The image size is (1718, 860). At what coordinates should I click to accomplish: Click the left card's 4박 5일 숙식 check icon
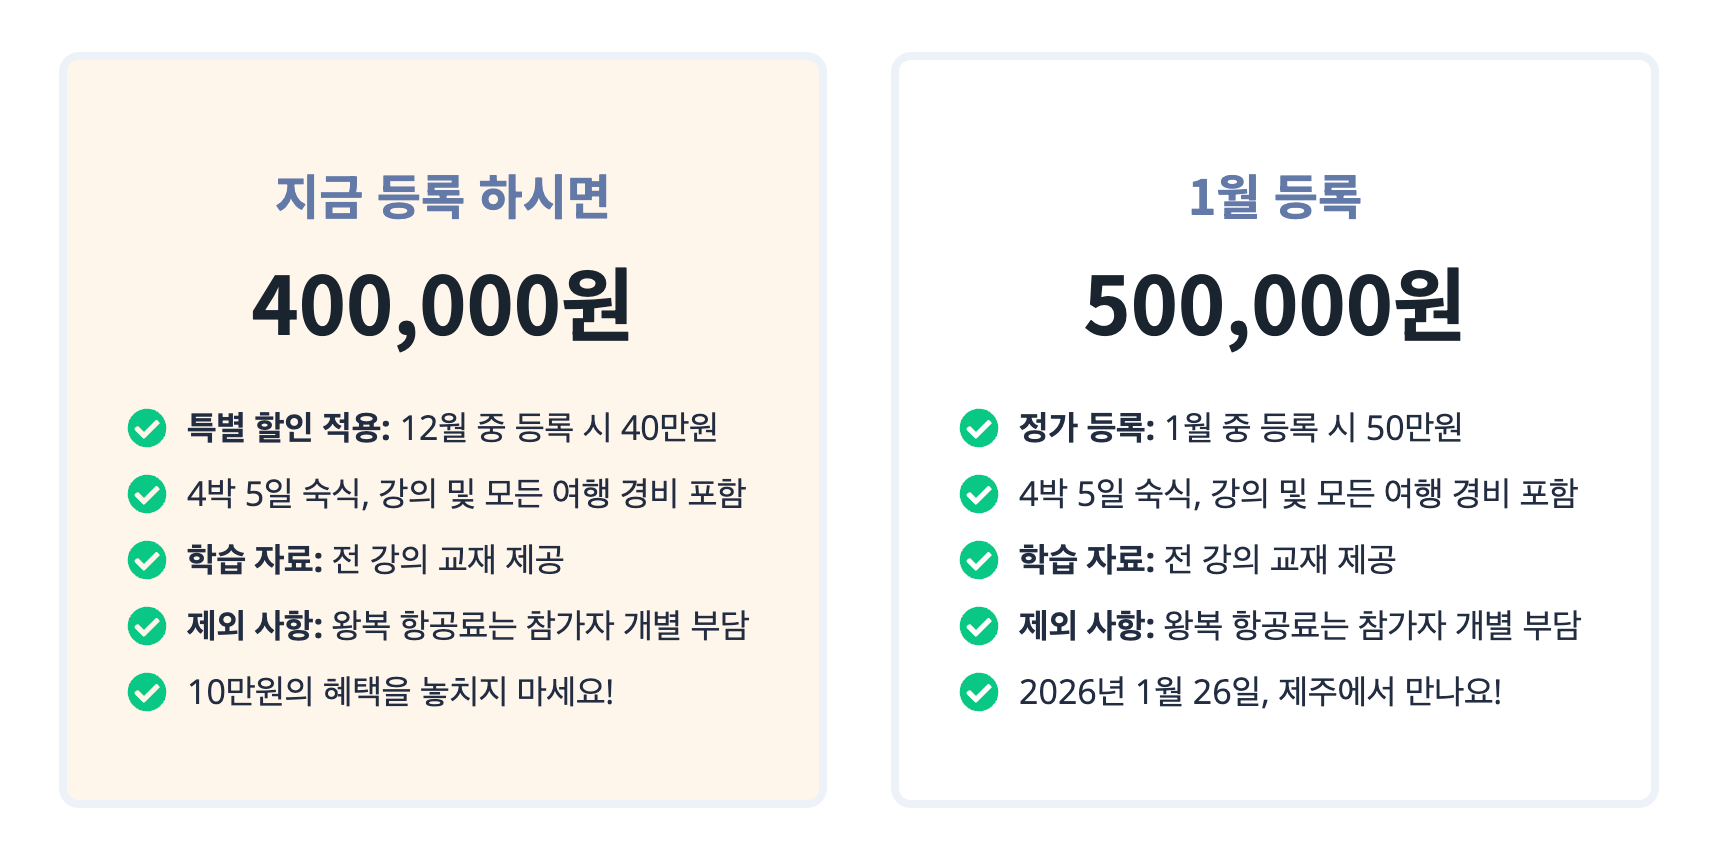147,494
